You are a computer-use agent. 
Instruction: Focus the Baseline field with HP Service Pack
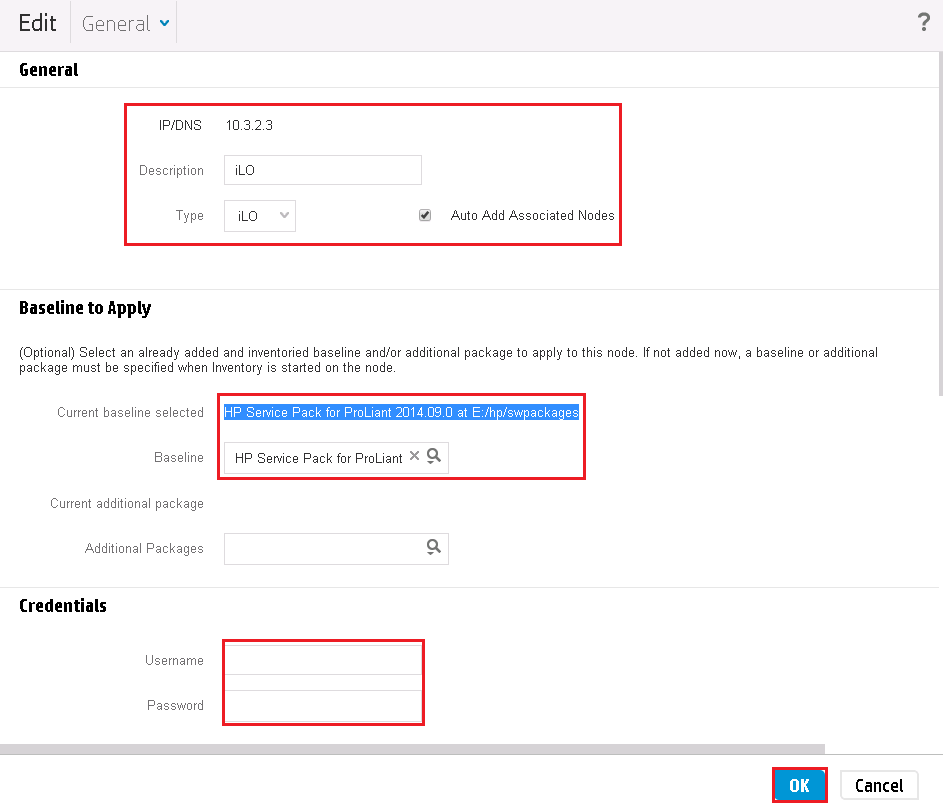pyautogui.click(x=318, y=458)
